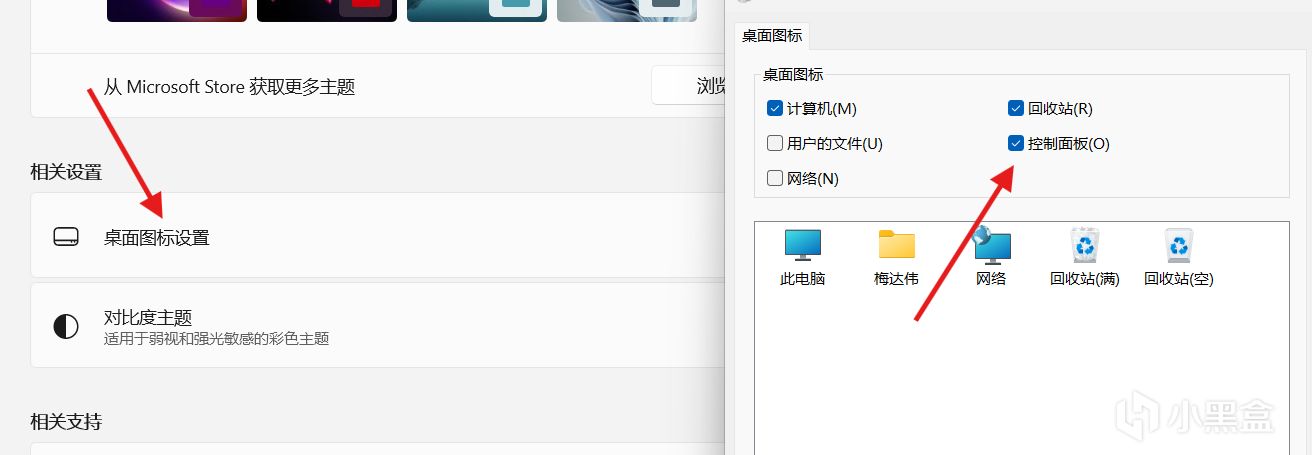Click the 相关设置 heading

(66, 172)
